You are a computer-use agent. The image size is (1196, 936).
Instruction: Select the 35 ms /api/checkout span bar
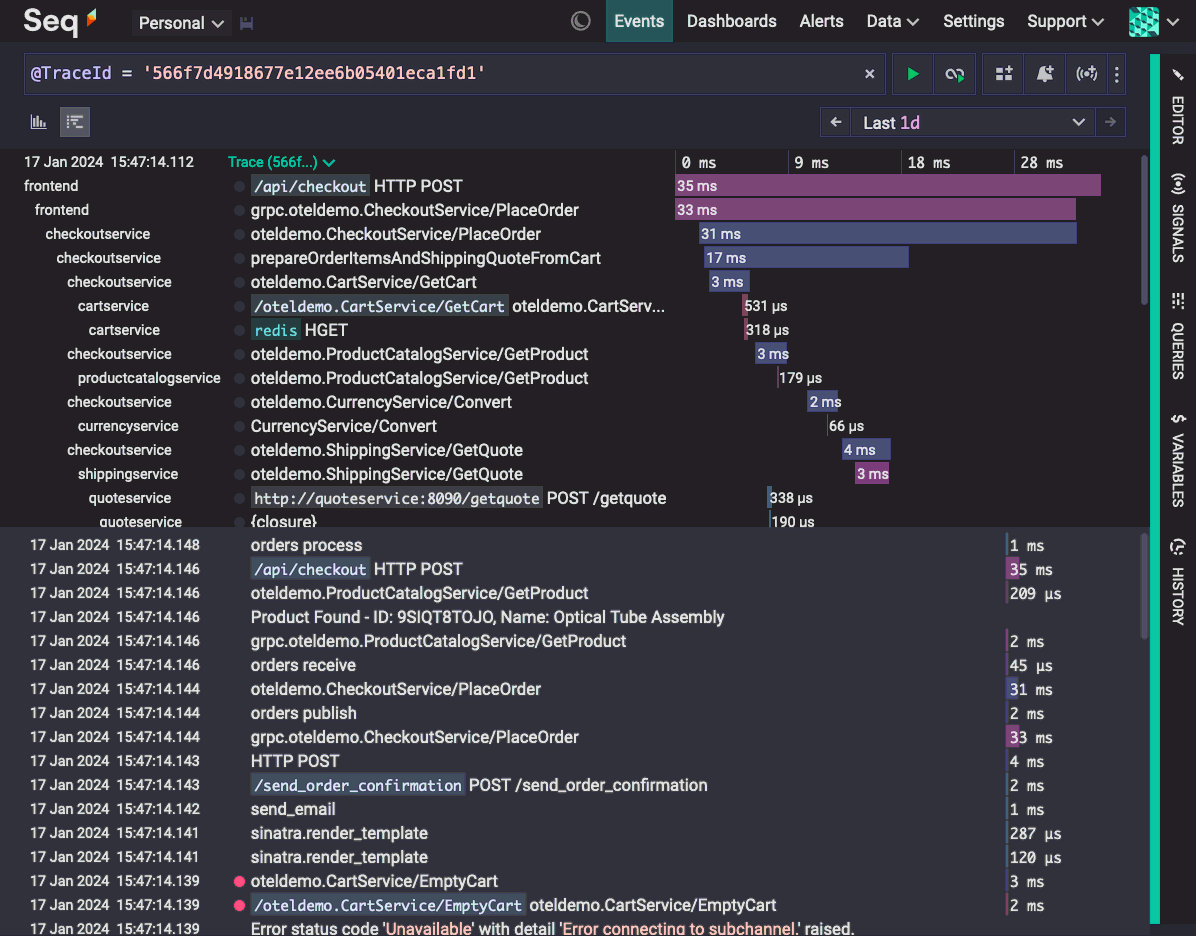click(x=888, y=185)
